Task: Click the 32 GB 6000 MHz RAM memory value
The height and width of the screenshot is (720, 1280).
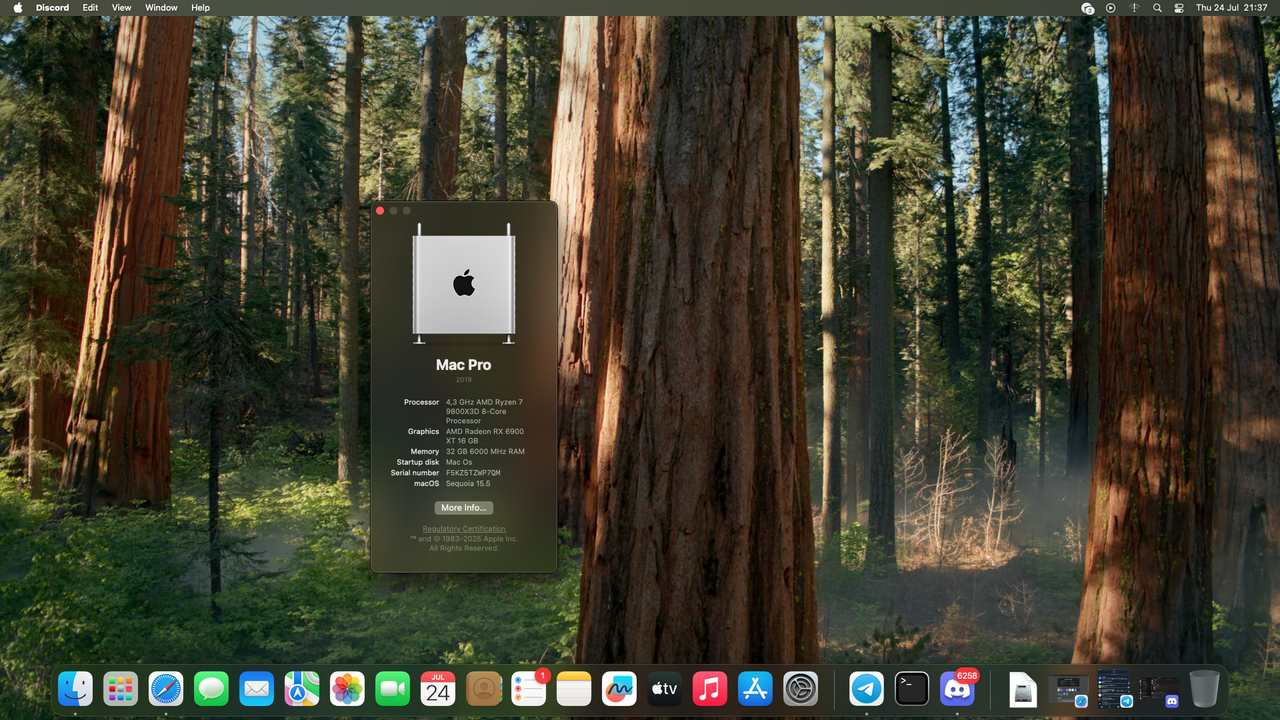Action: click(x=485, y=452)
